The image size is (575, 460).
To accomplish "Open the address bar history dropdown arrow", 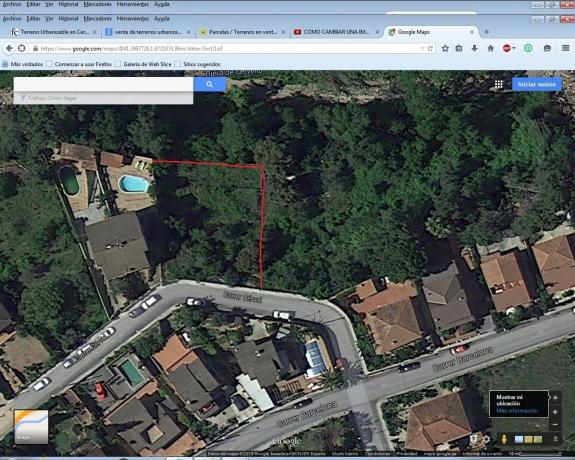I will click(x=422, y=48).
